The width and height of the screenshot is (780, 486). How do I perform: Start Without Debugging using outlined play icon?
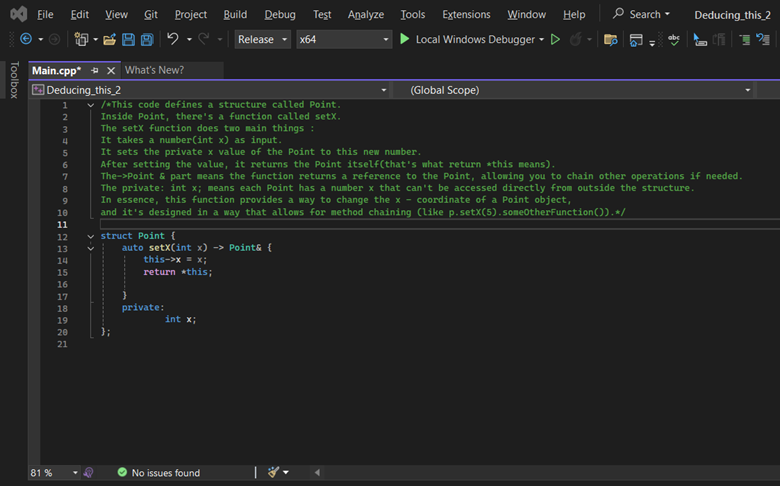tap(555, 39)
